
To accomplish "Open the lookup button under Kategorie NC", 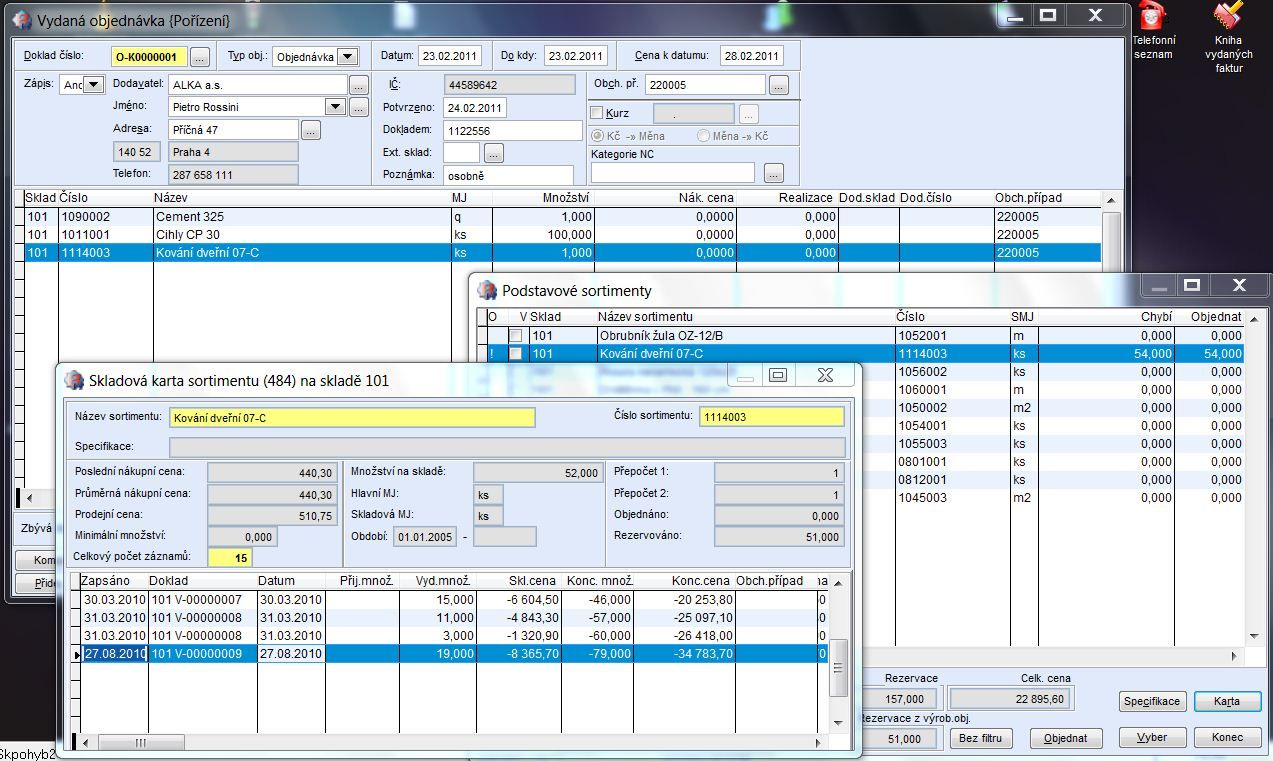I will point(773,173).
